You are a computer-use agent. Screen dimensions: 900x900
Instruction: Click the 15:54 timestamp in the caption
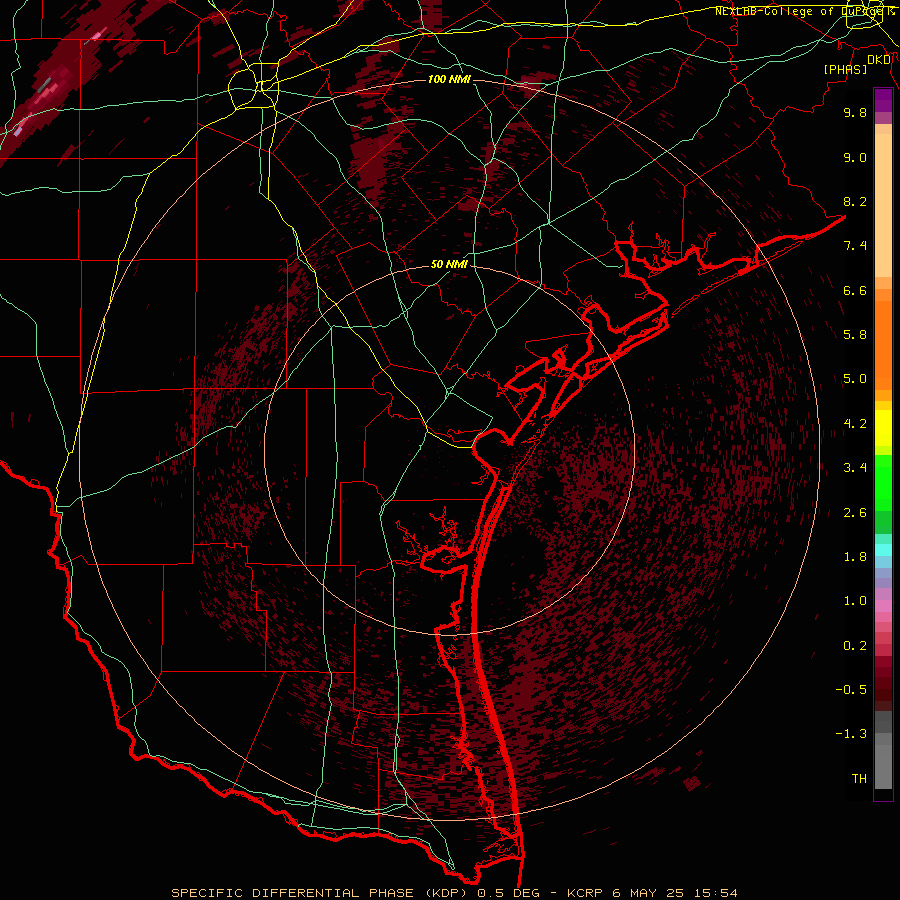tap(717, 893)
